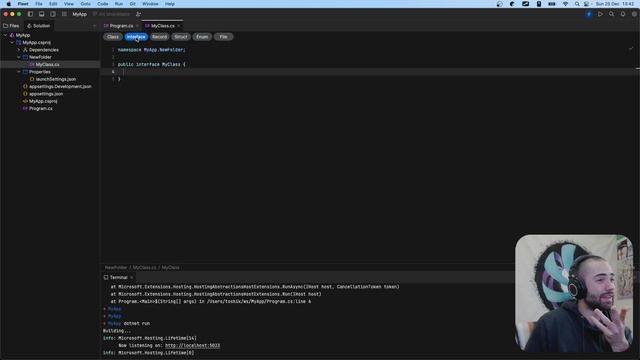Collapse the MyApp.csproj project node
The image size is (640, 360).
(x=12, y=43)
